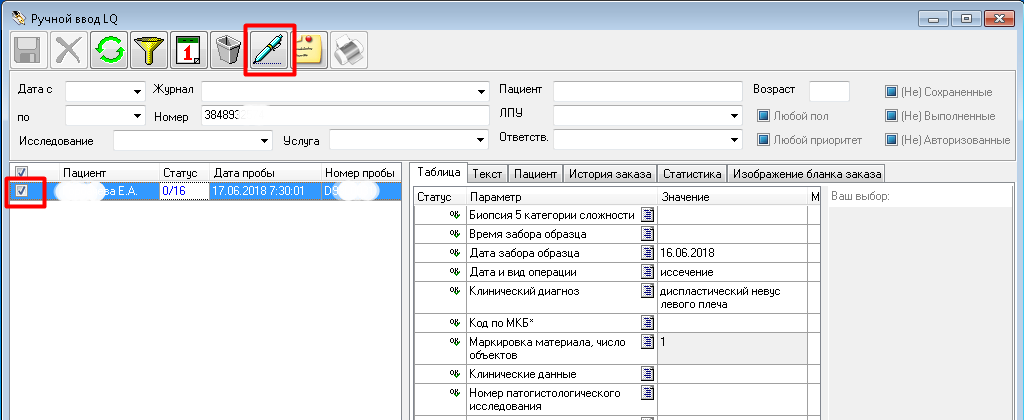Switch to the Таблица tab

click(439, 172)
